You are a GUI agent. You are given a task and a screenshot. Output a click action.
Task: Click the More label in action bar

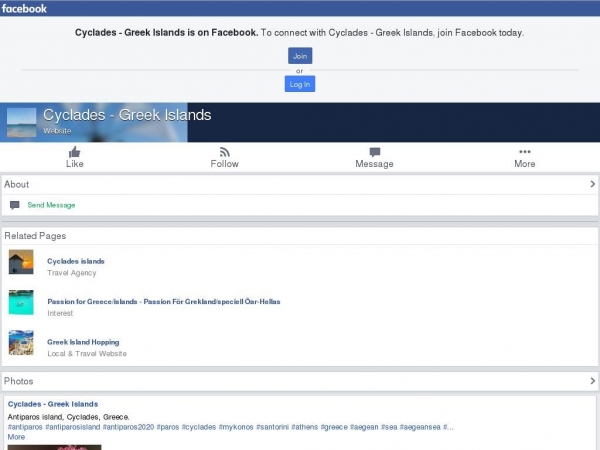[x=525, y=164]
